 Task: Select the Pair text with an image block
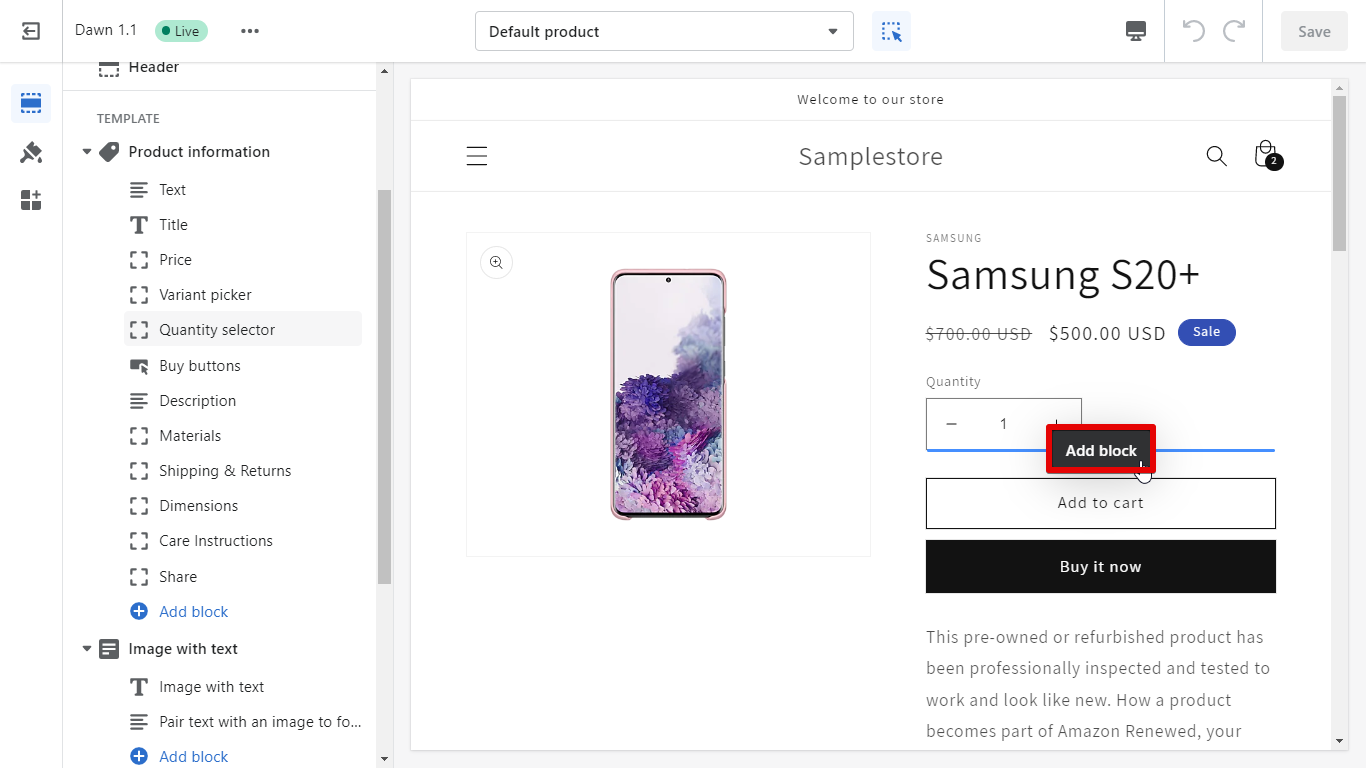[243, 722]
